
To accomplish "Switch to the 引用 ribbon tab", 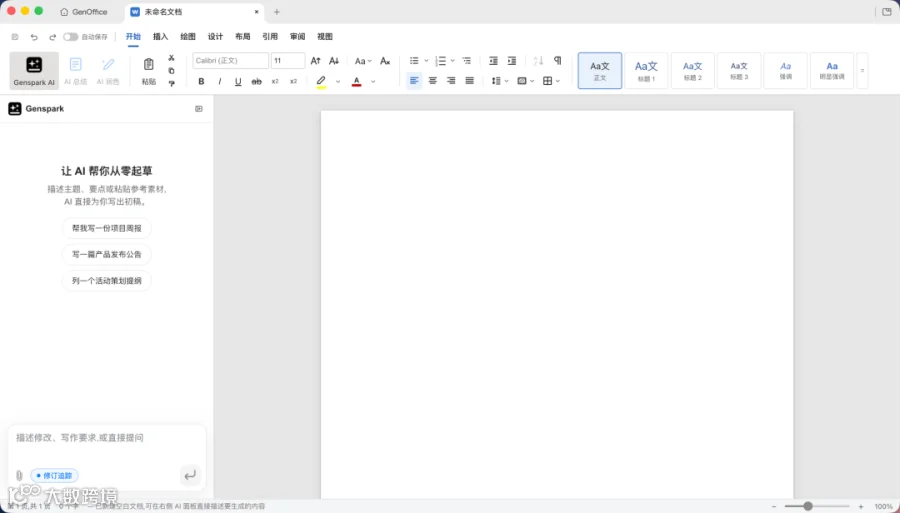I will tap(270, 37).
